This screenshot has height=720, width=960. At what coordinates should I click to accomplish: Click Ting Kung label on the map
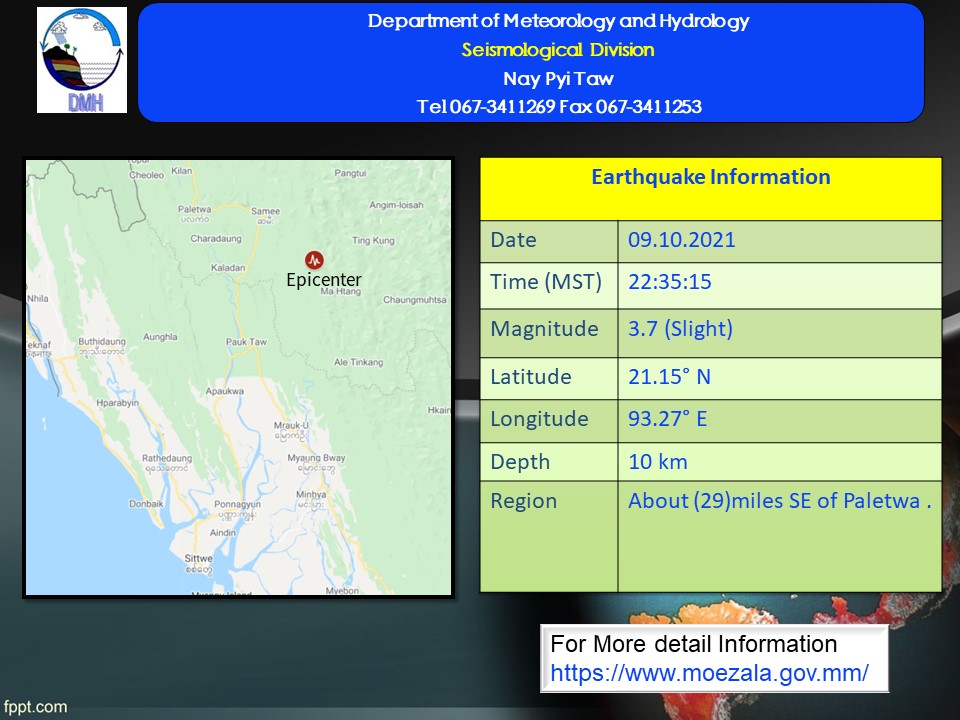pos(373,241)
